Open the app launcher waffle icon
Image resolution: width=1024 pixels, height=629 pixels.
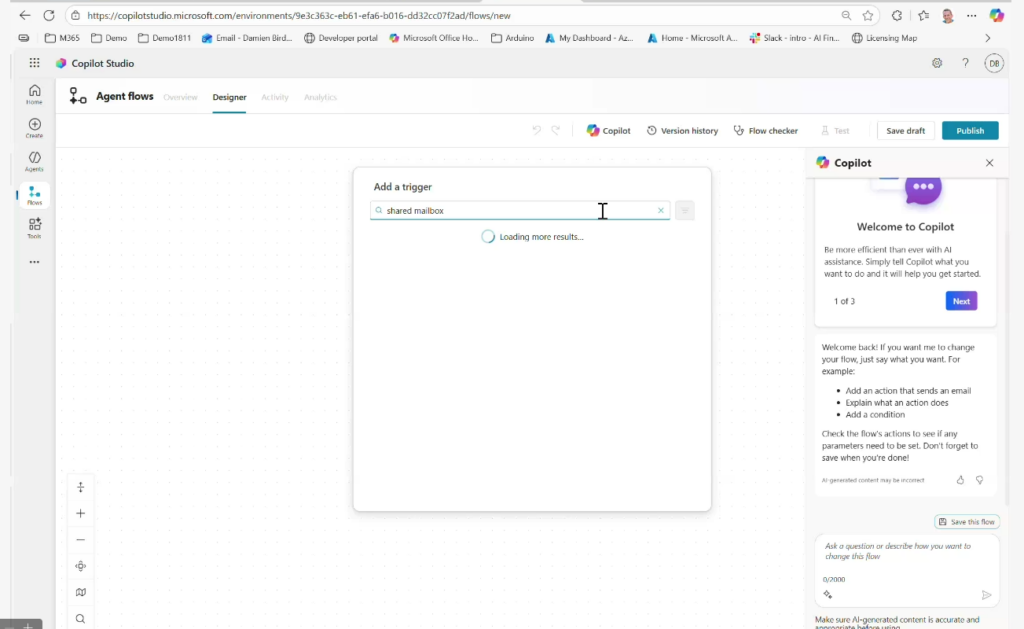coord(34,63)
